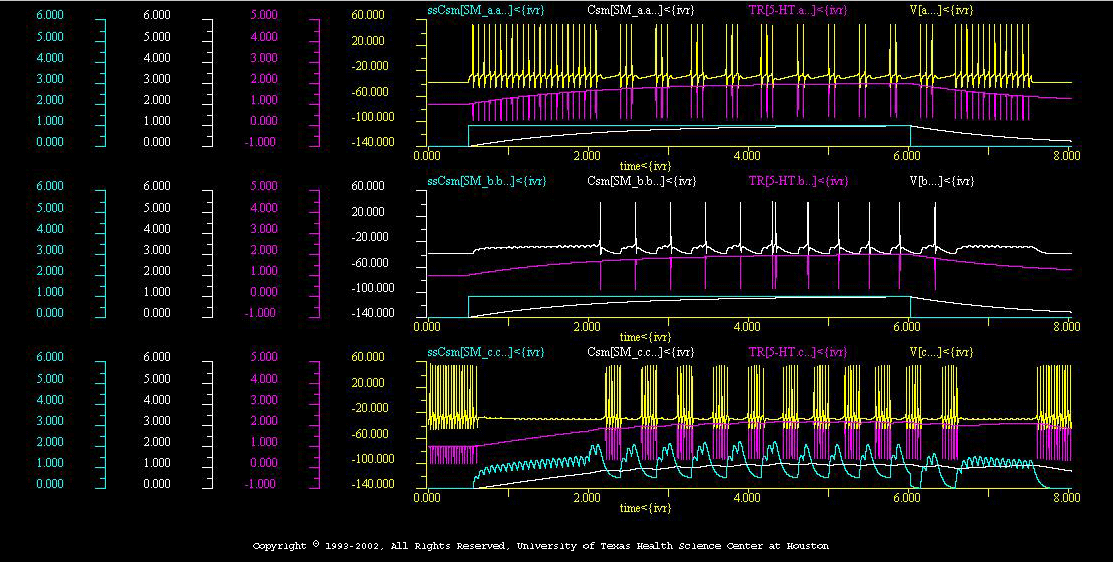Click the time<{ivr} axis label under middle plot
The width and height of the screenshot is (1113, 562).
tap(644, 336)
